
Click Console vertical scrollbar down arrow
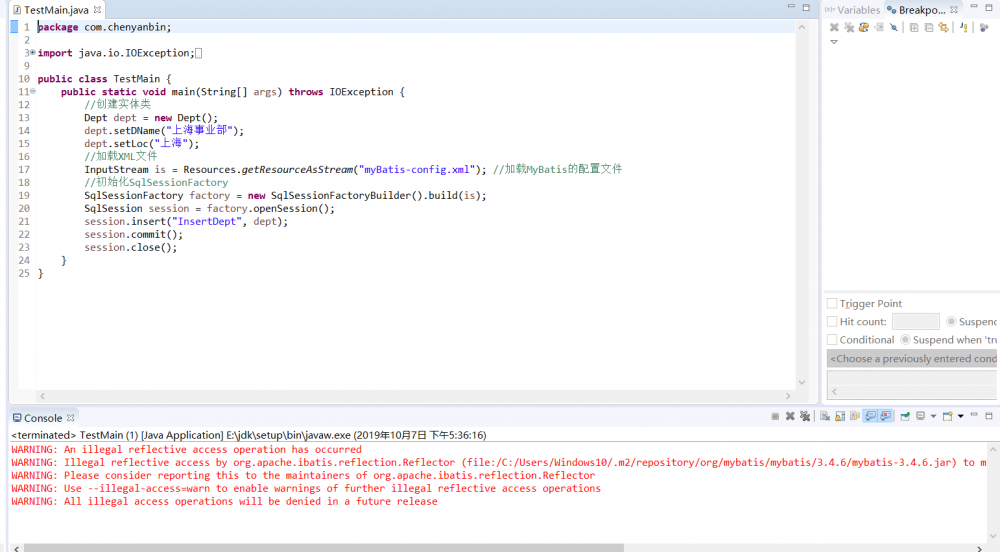click(993, 536)
